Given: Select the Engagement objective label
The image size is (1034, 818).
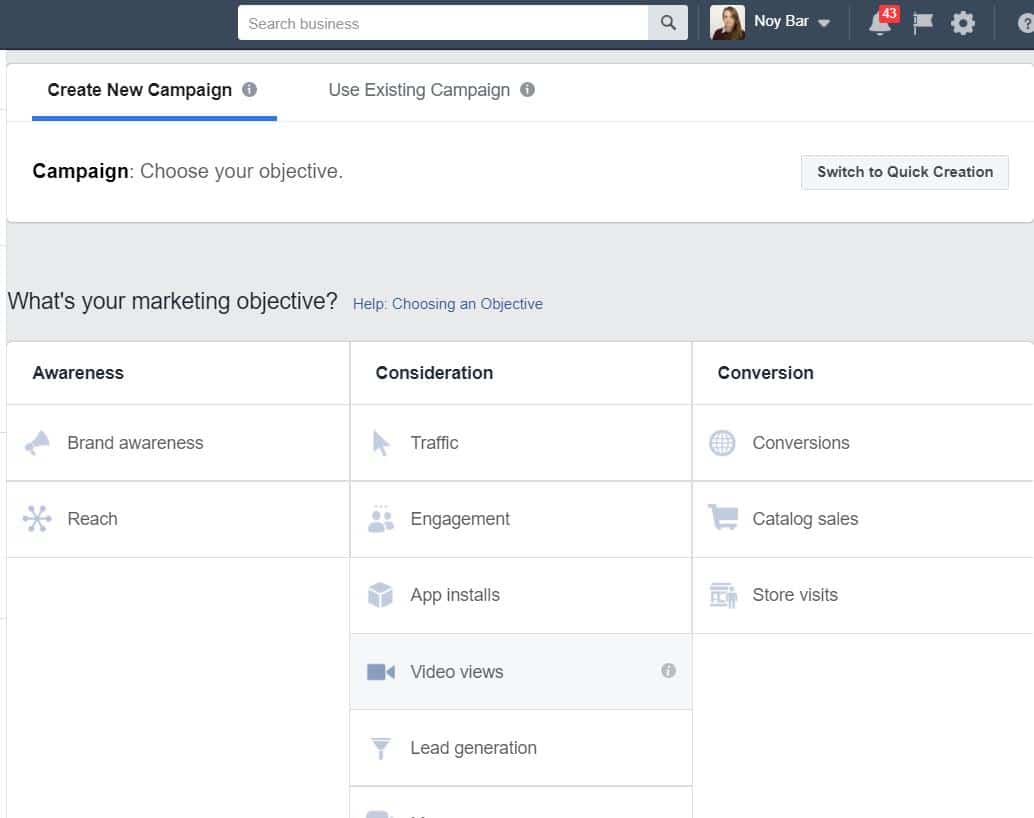Looking at the screenshot, I should tap(460, 519).
